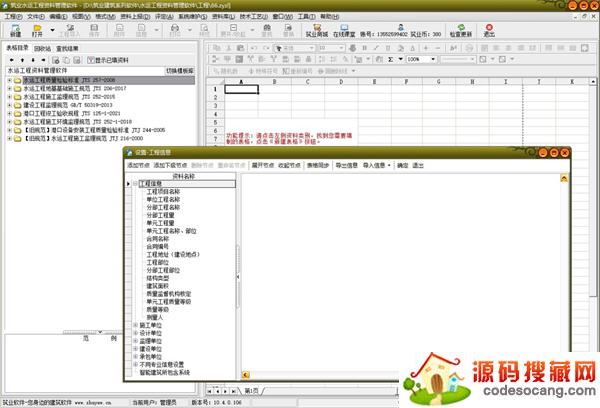Viewport: 600px width, 408px height.
Task: Click the 切换模板库 button
Action: click(x=180, y=71)
